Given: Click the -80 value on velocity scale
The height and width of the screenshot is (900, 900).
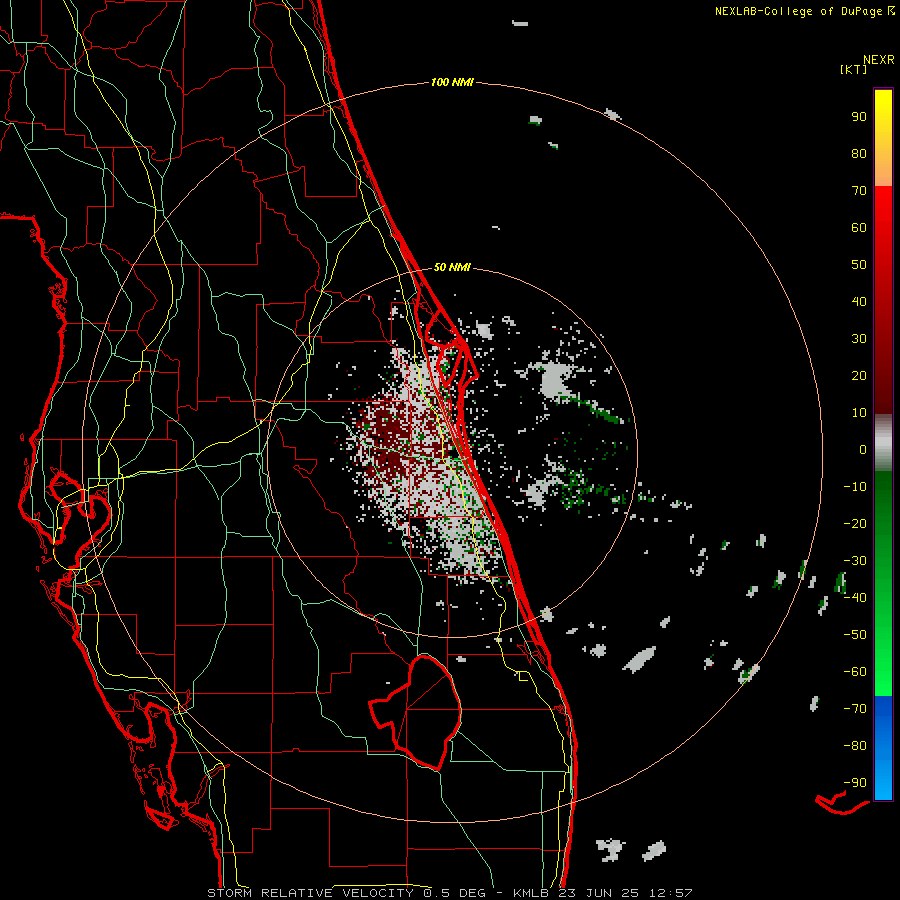Looking at the screenshot, I should click(855, 746).
